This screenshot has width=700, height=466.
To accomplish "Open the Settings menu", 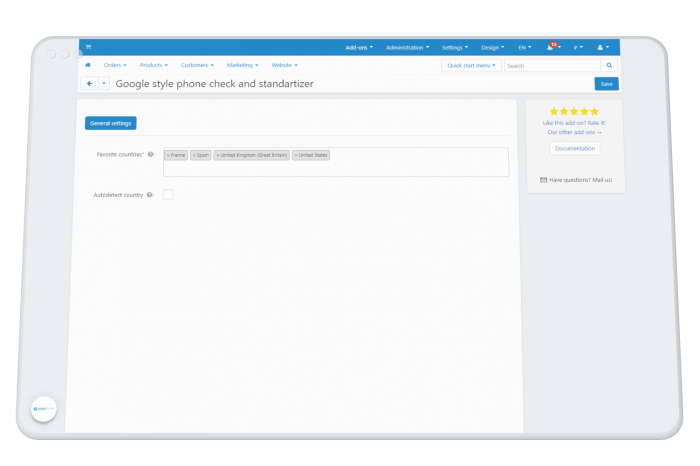I will (455, 47).
